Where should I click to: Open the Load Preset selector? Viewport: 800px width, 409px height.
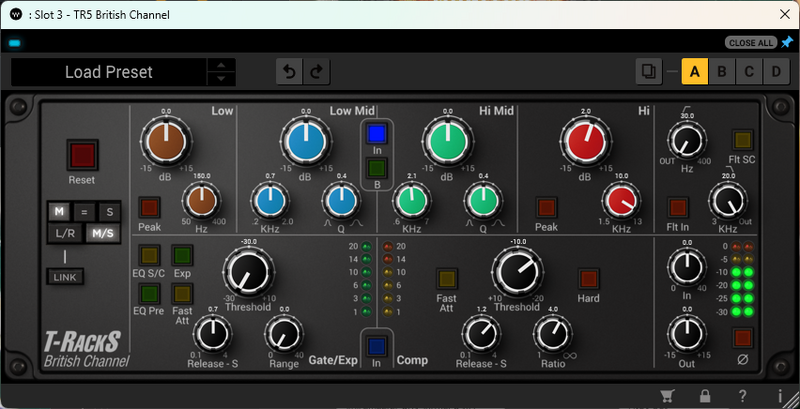click(109, 72)
